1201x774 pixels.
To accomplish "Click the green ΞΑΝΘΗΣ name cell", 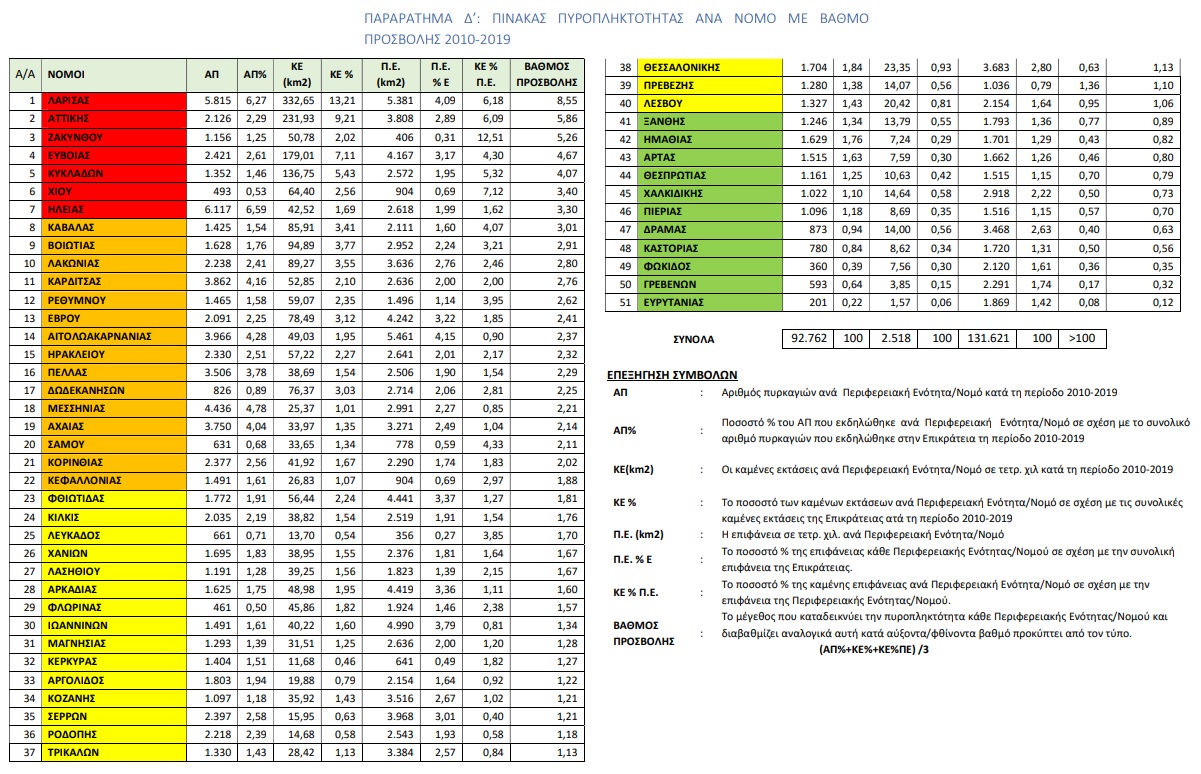I will click(x=709, y=121).
